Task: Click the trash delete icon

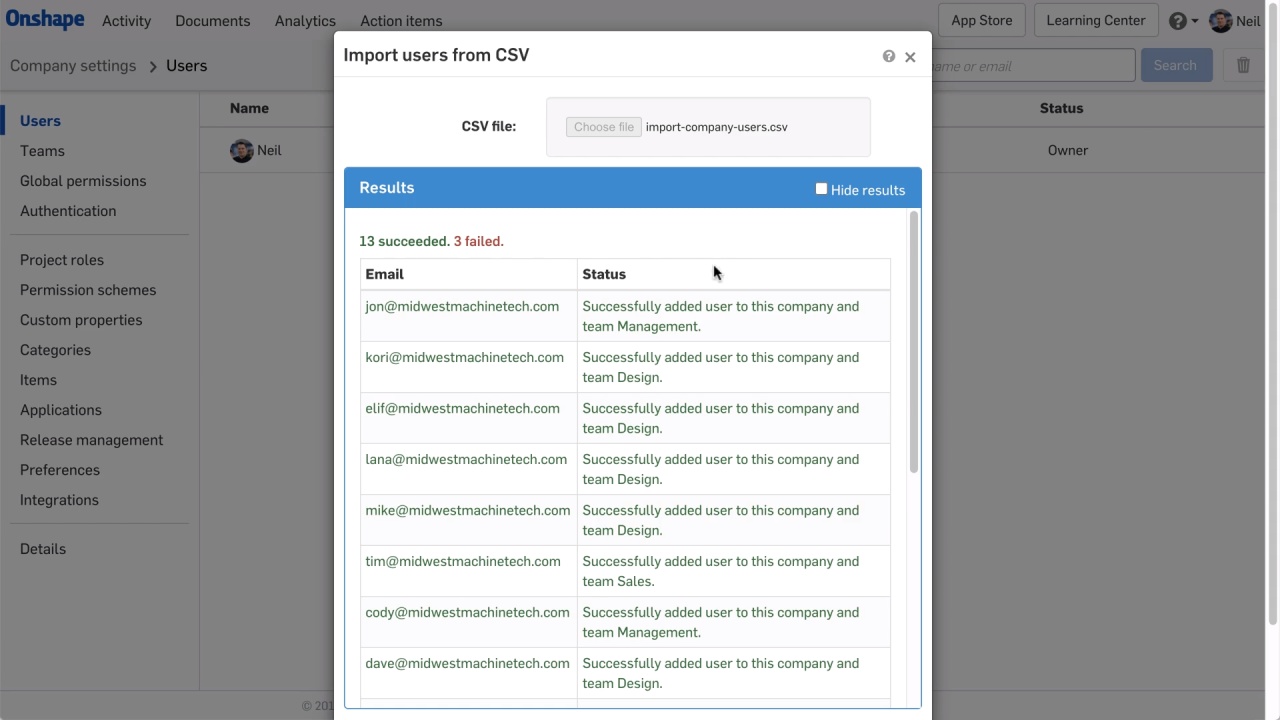Action: tap(1243, 65)
